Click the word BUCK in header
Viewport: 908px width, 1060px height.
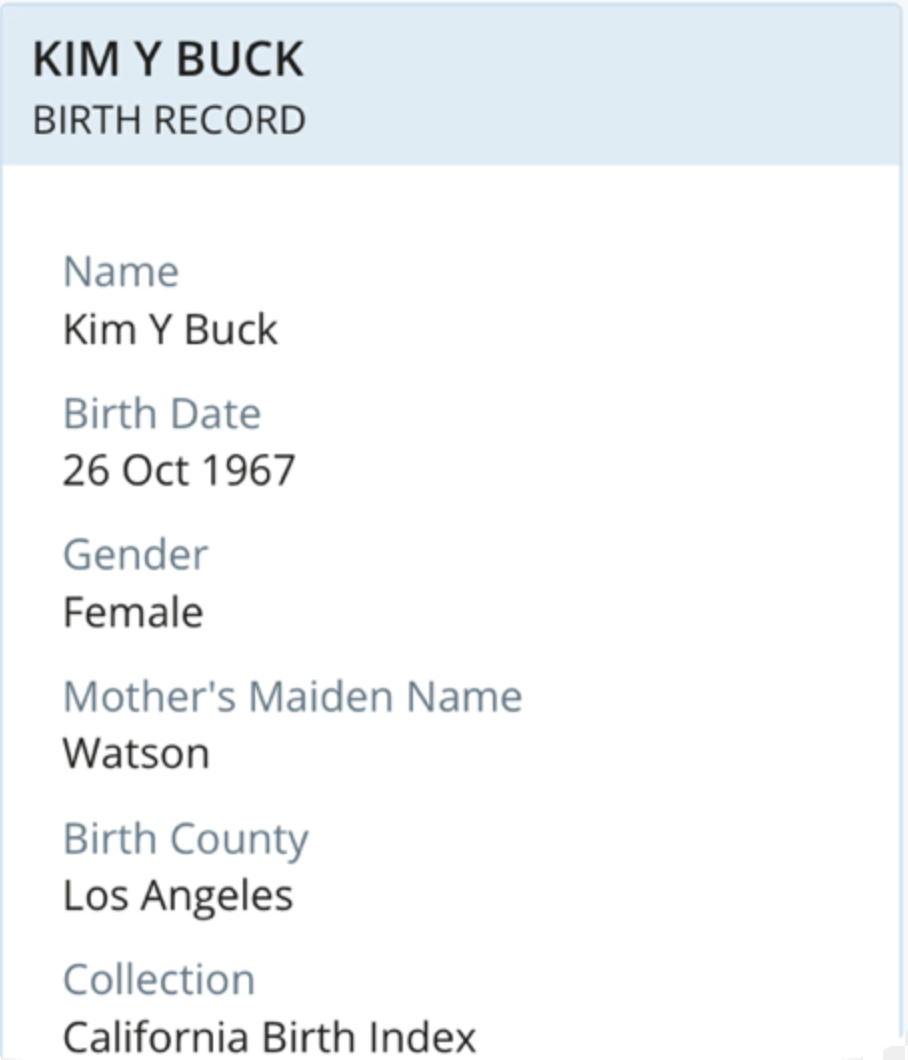pos(240,59)
